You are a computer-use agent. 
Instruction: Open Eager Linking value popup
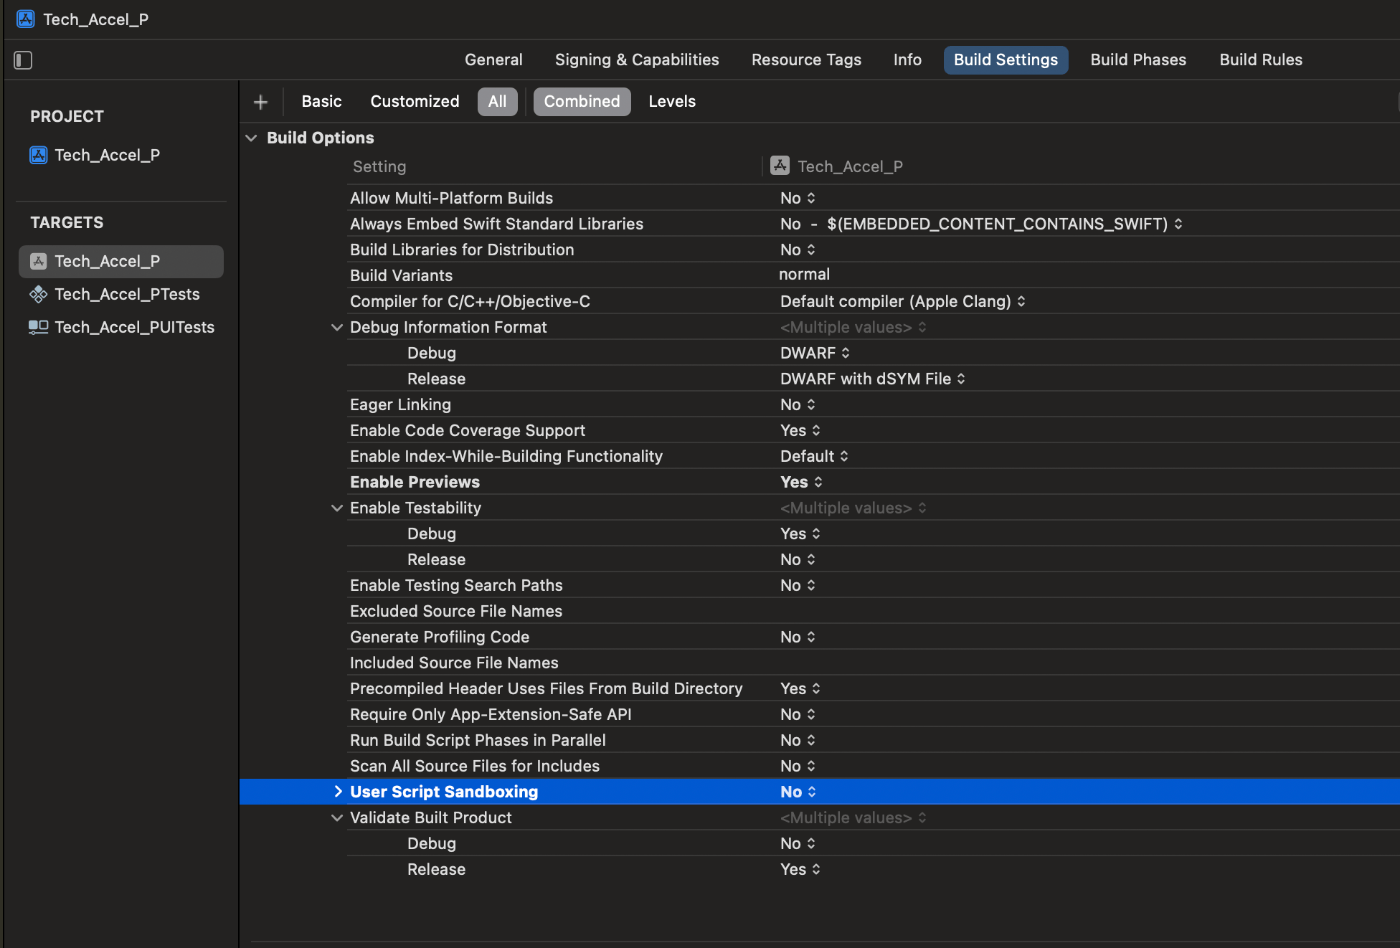[x=798, y=405]
